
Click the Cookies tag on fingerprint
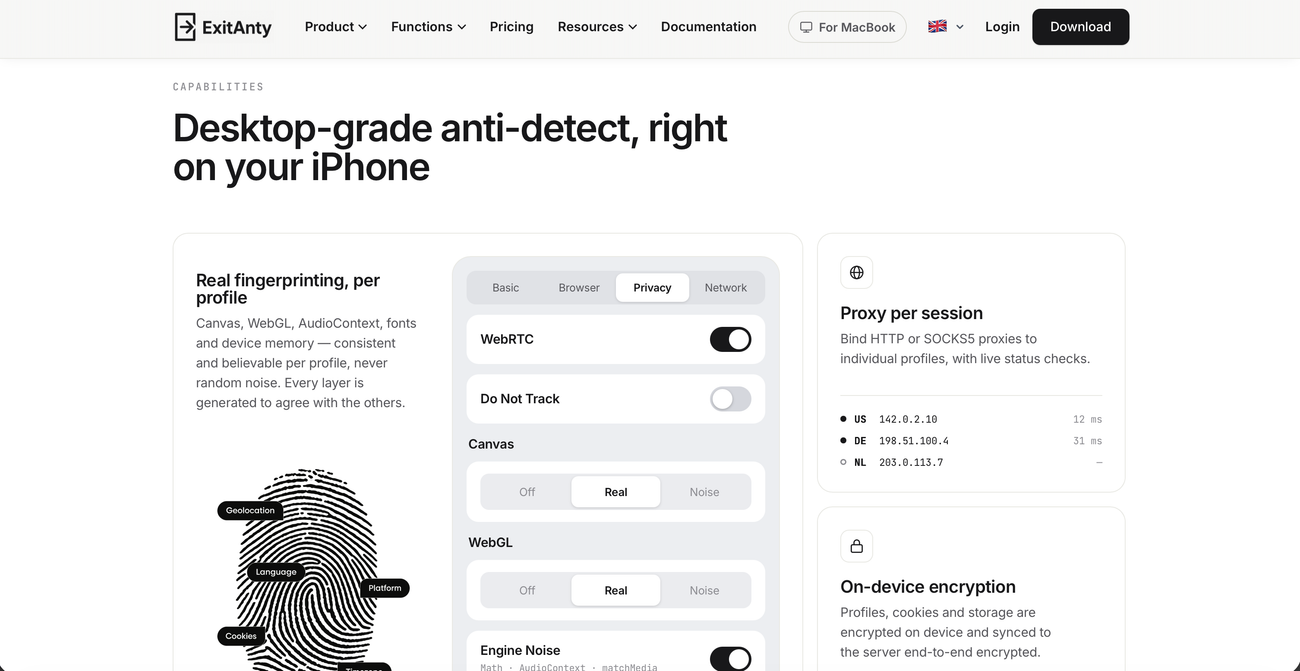(241, 636)
